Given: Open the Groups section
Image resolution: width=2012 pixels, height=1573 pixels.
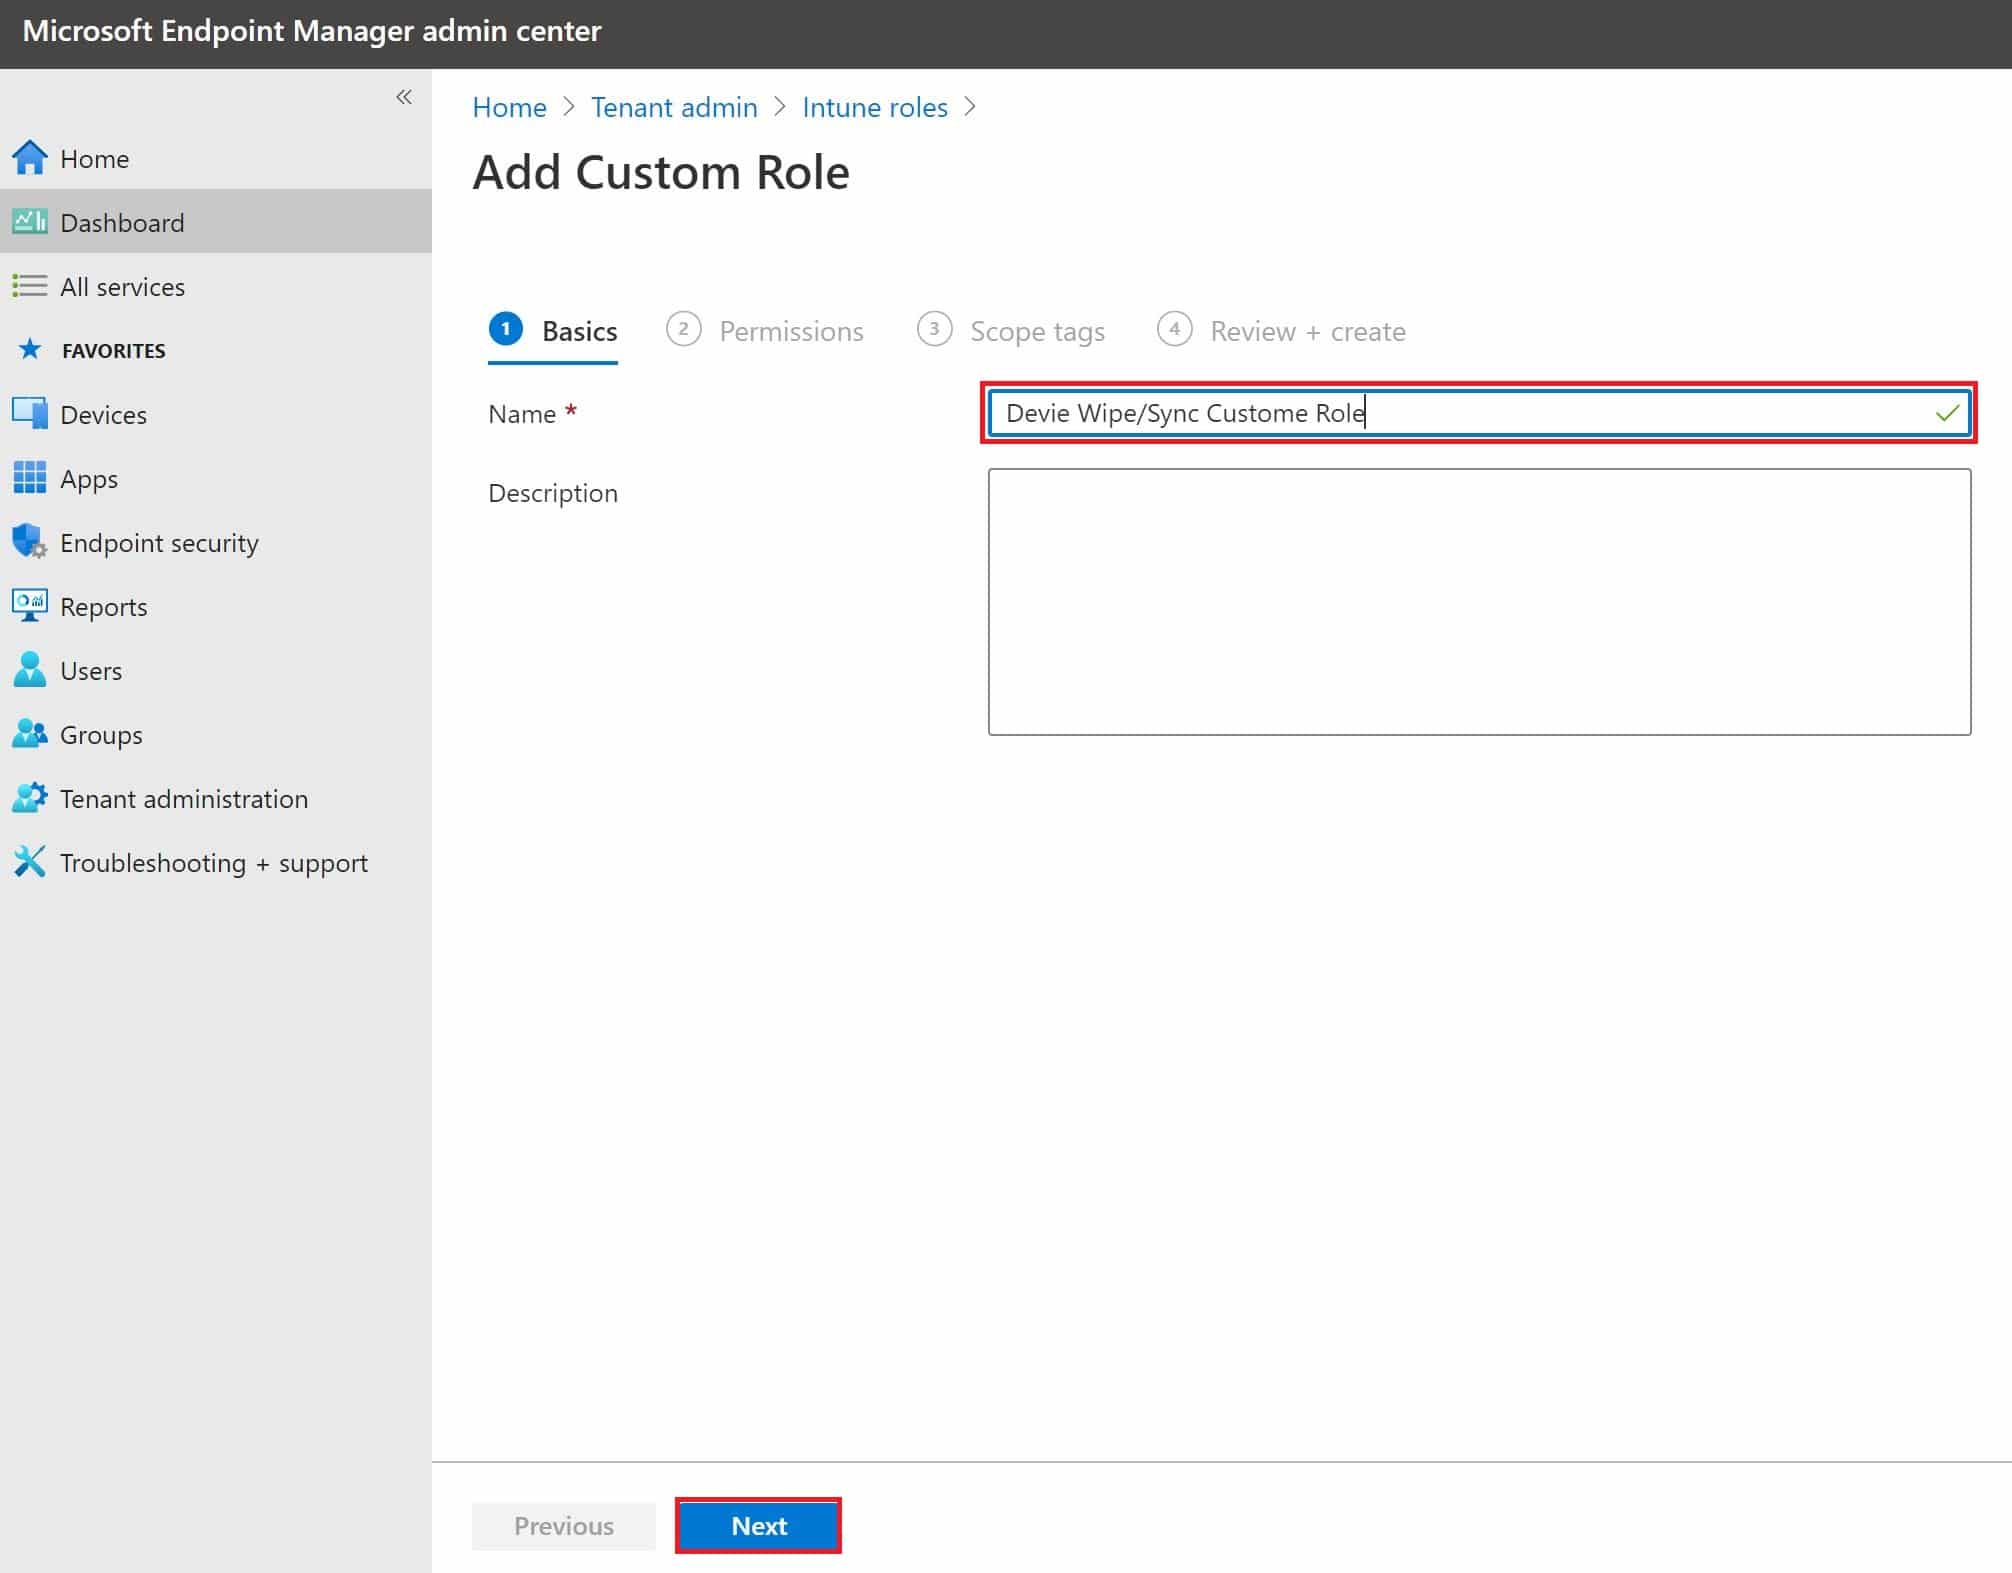Looking at the screenshot, I should (x=101, y=734).
